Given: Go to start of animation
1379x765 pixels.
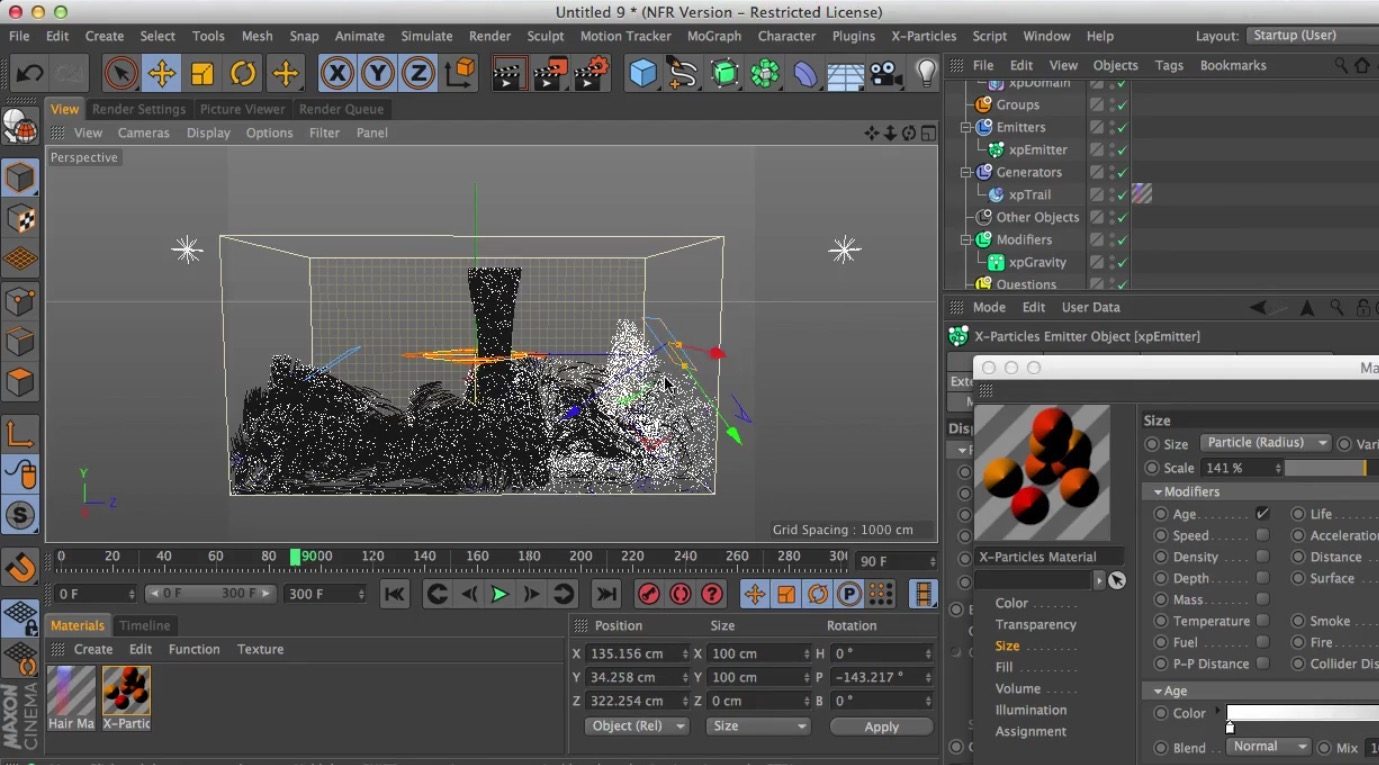Looking at the screenshot, I should click(x=395, y=594).
